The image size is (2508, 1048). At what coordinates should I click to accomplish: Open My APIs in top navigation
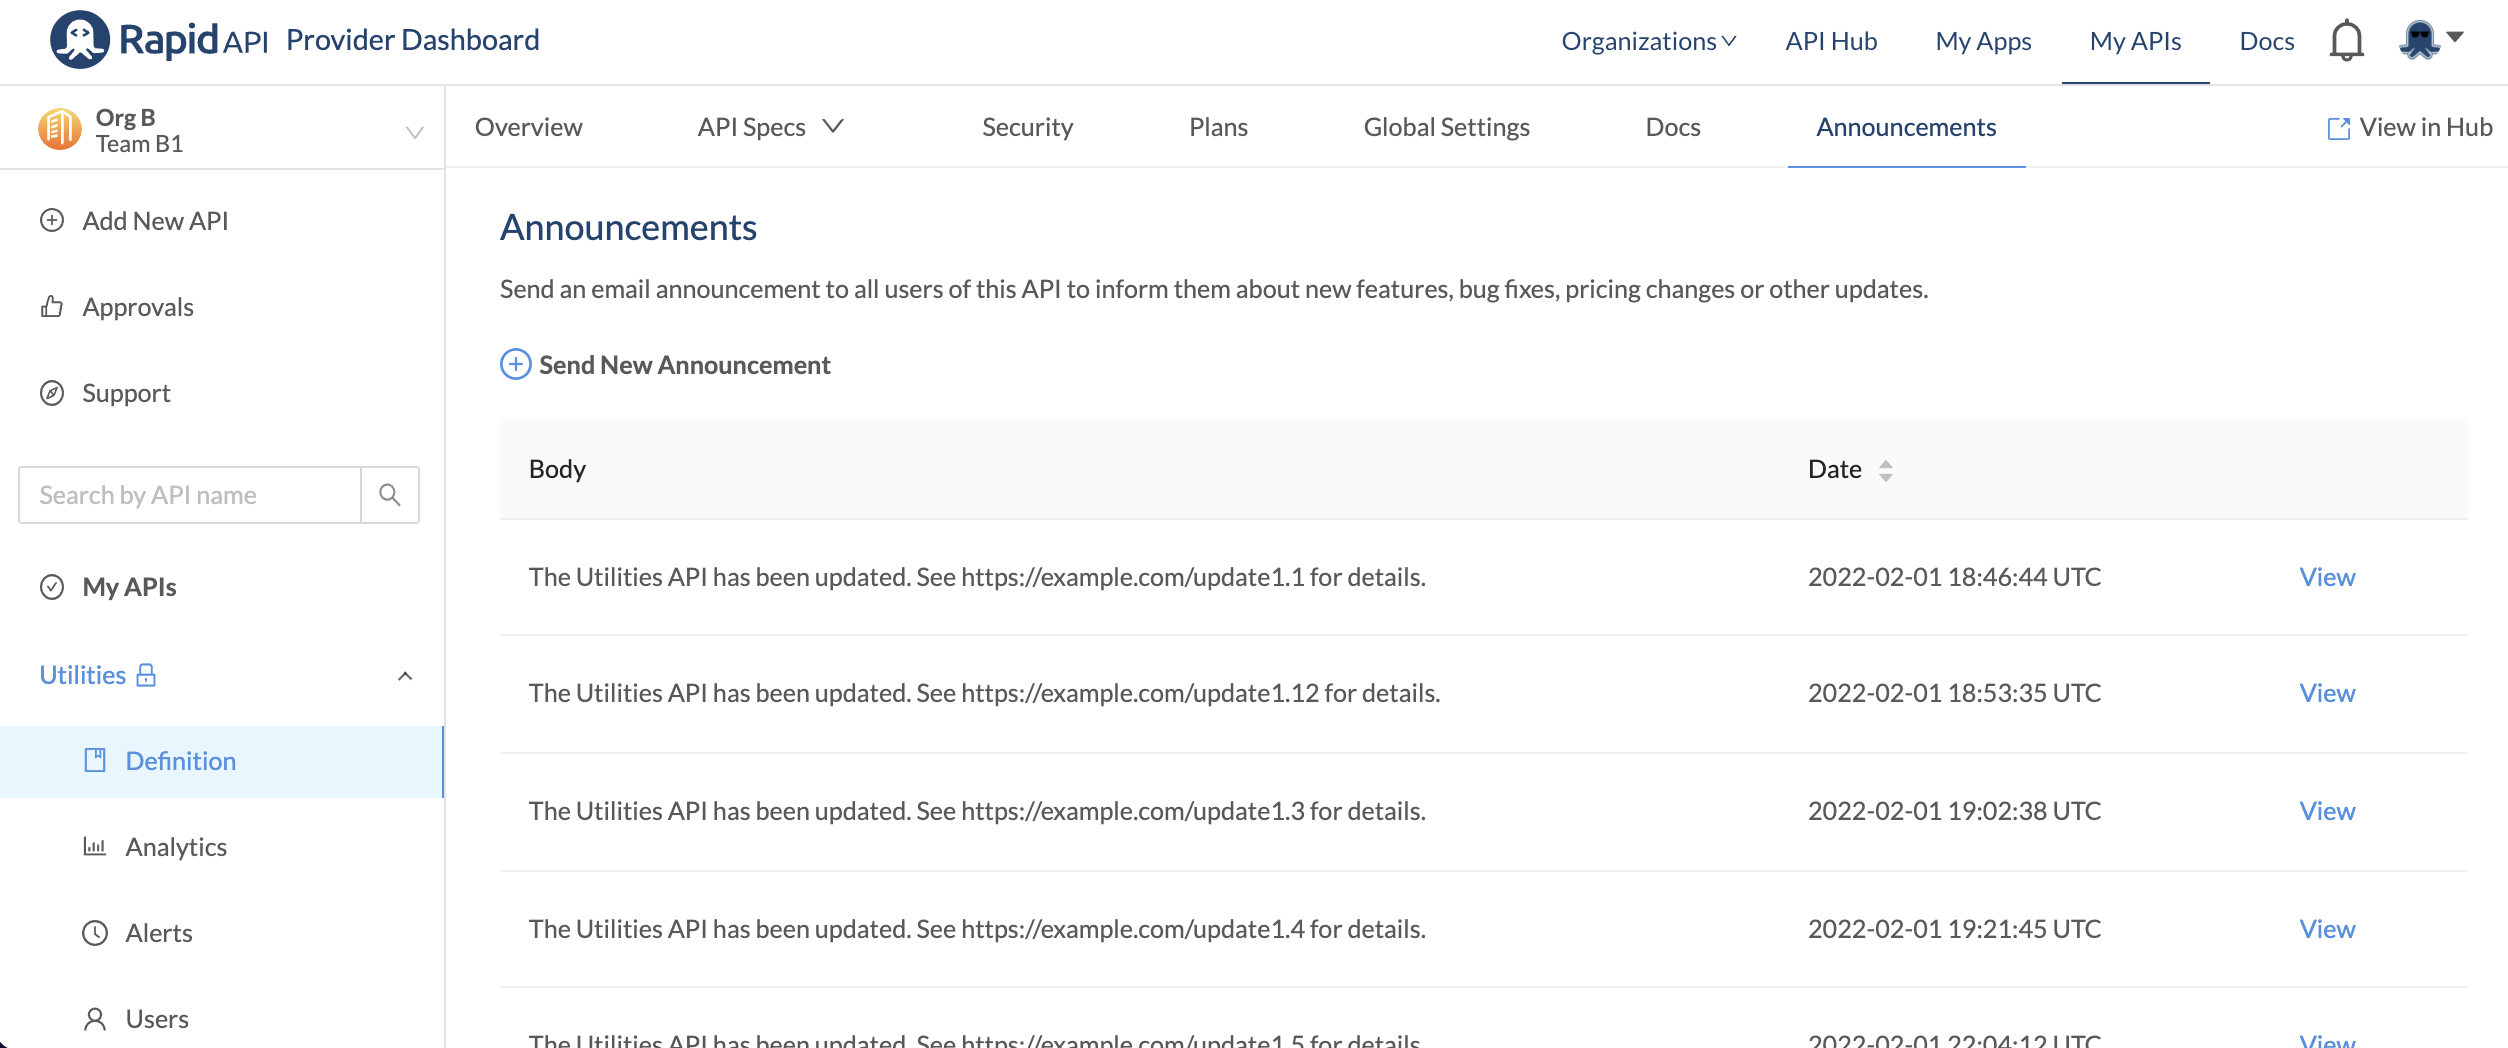[x=2135, y=41]
